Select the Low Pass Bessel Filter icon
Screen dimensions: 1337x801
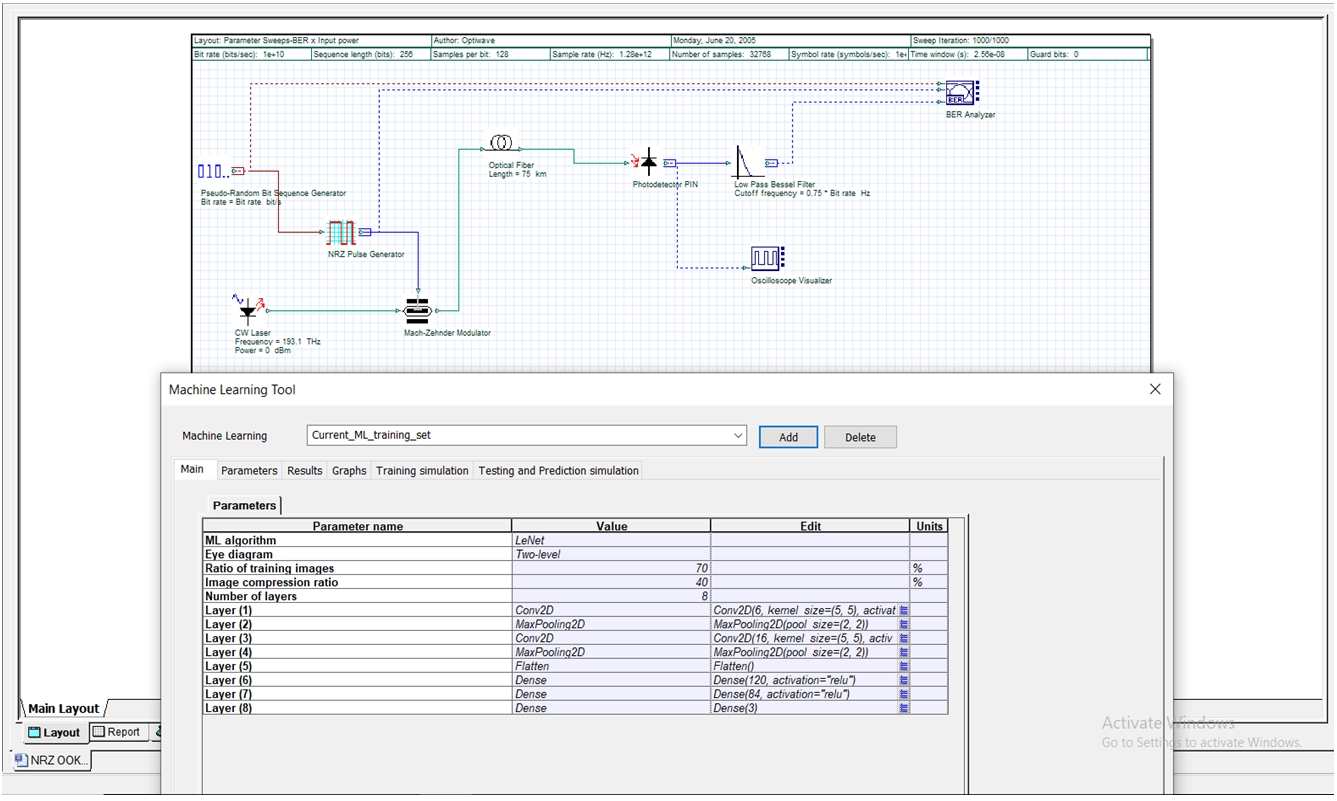click(x=748, y=162)
